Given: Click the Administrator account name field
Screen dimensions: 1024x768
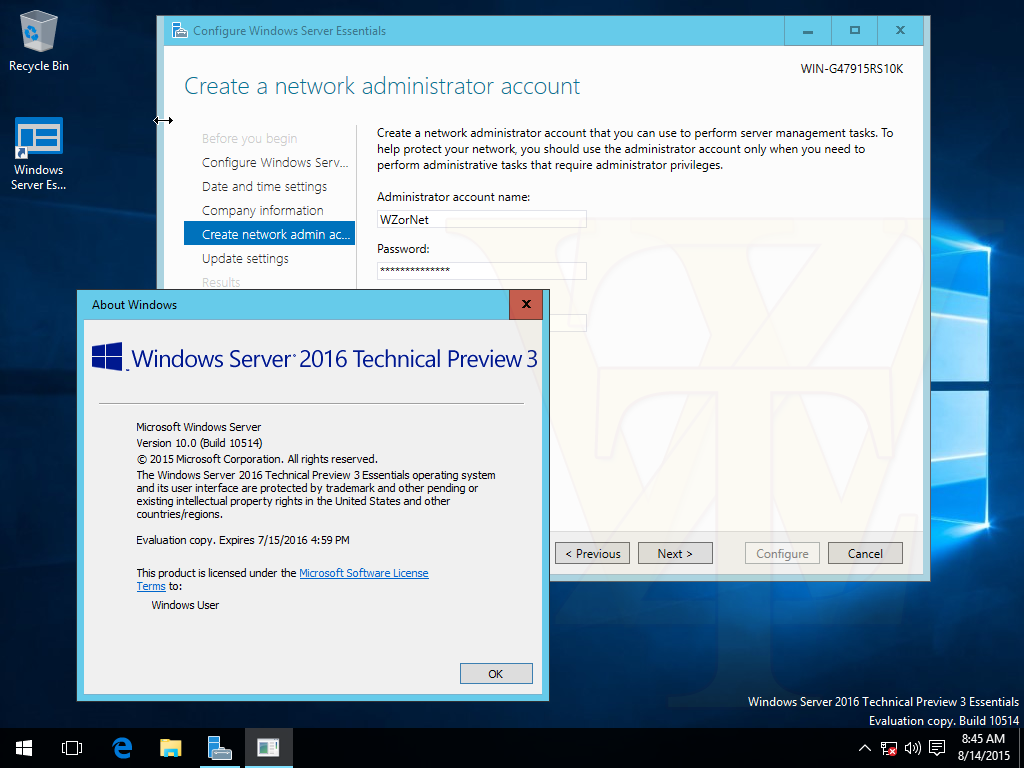Looking at the screenshot, I should click(x=481, y=220).
